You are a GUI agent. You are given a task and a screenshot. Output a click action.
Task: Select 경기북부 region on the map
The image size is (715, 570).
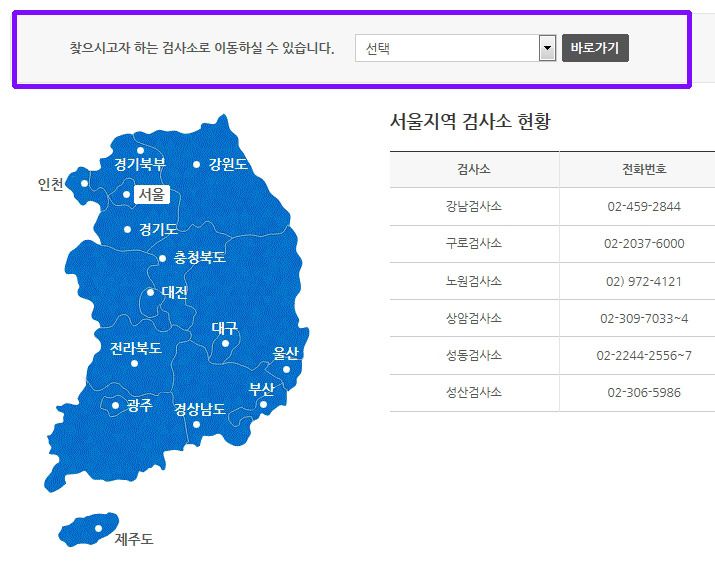(x=140, y=164)
